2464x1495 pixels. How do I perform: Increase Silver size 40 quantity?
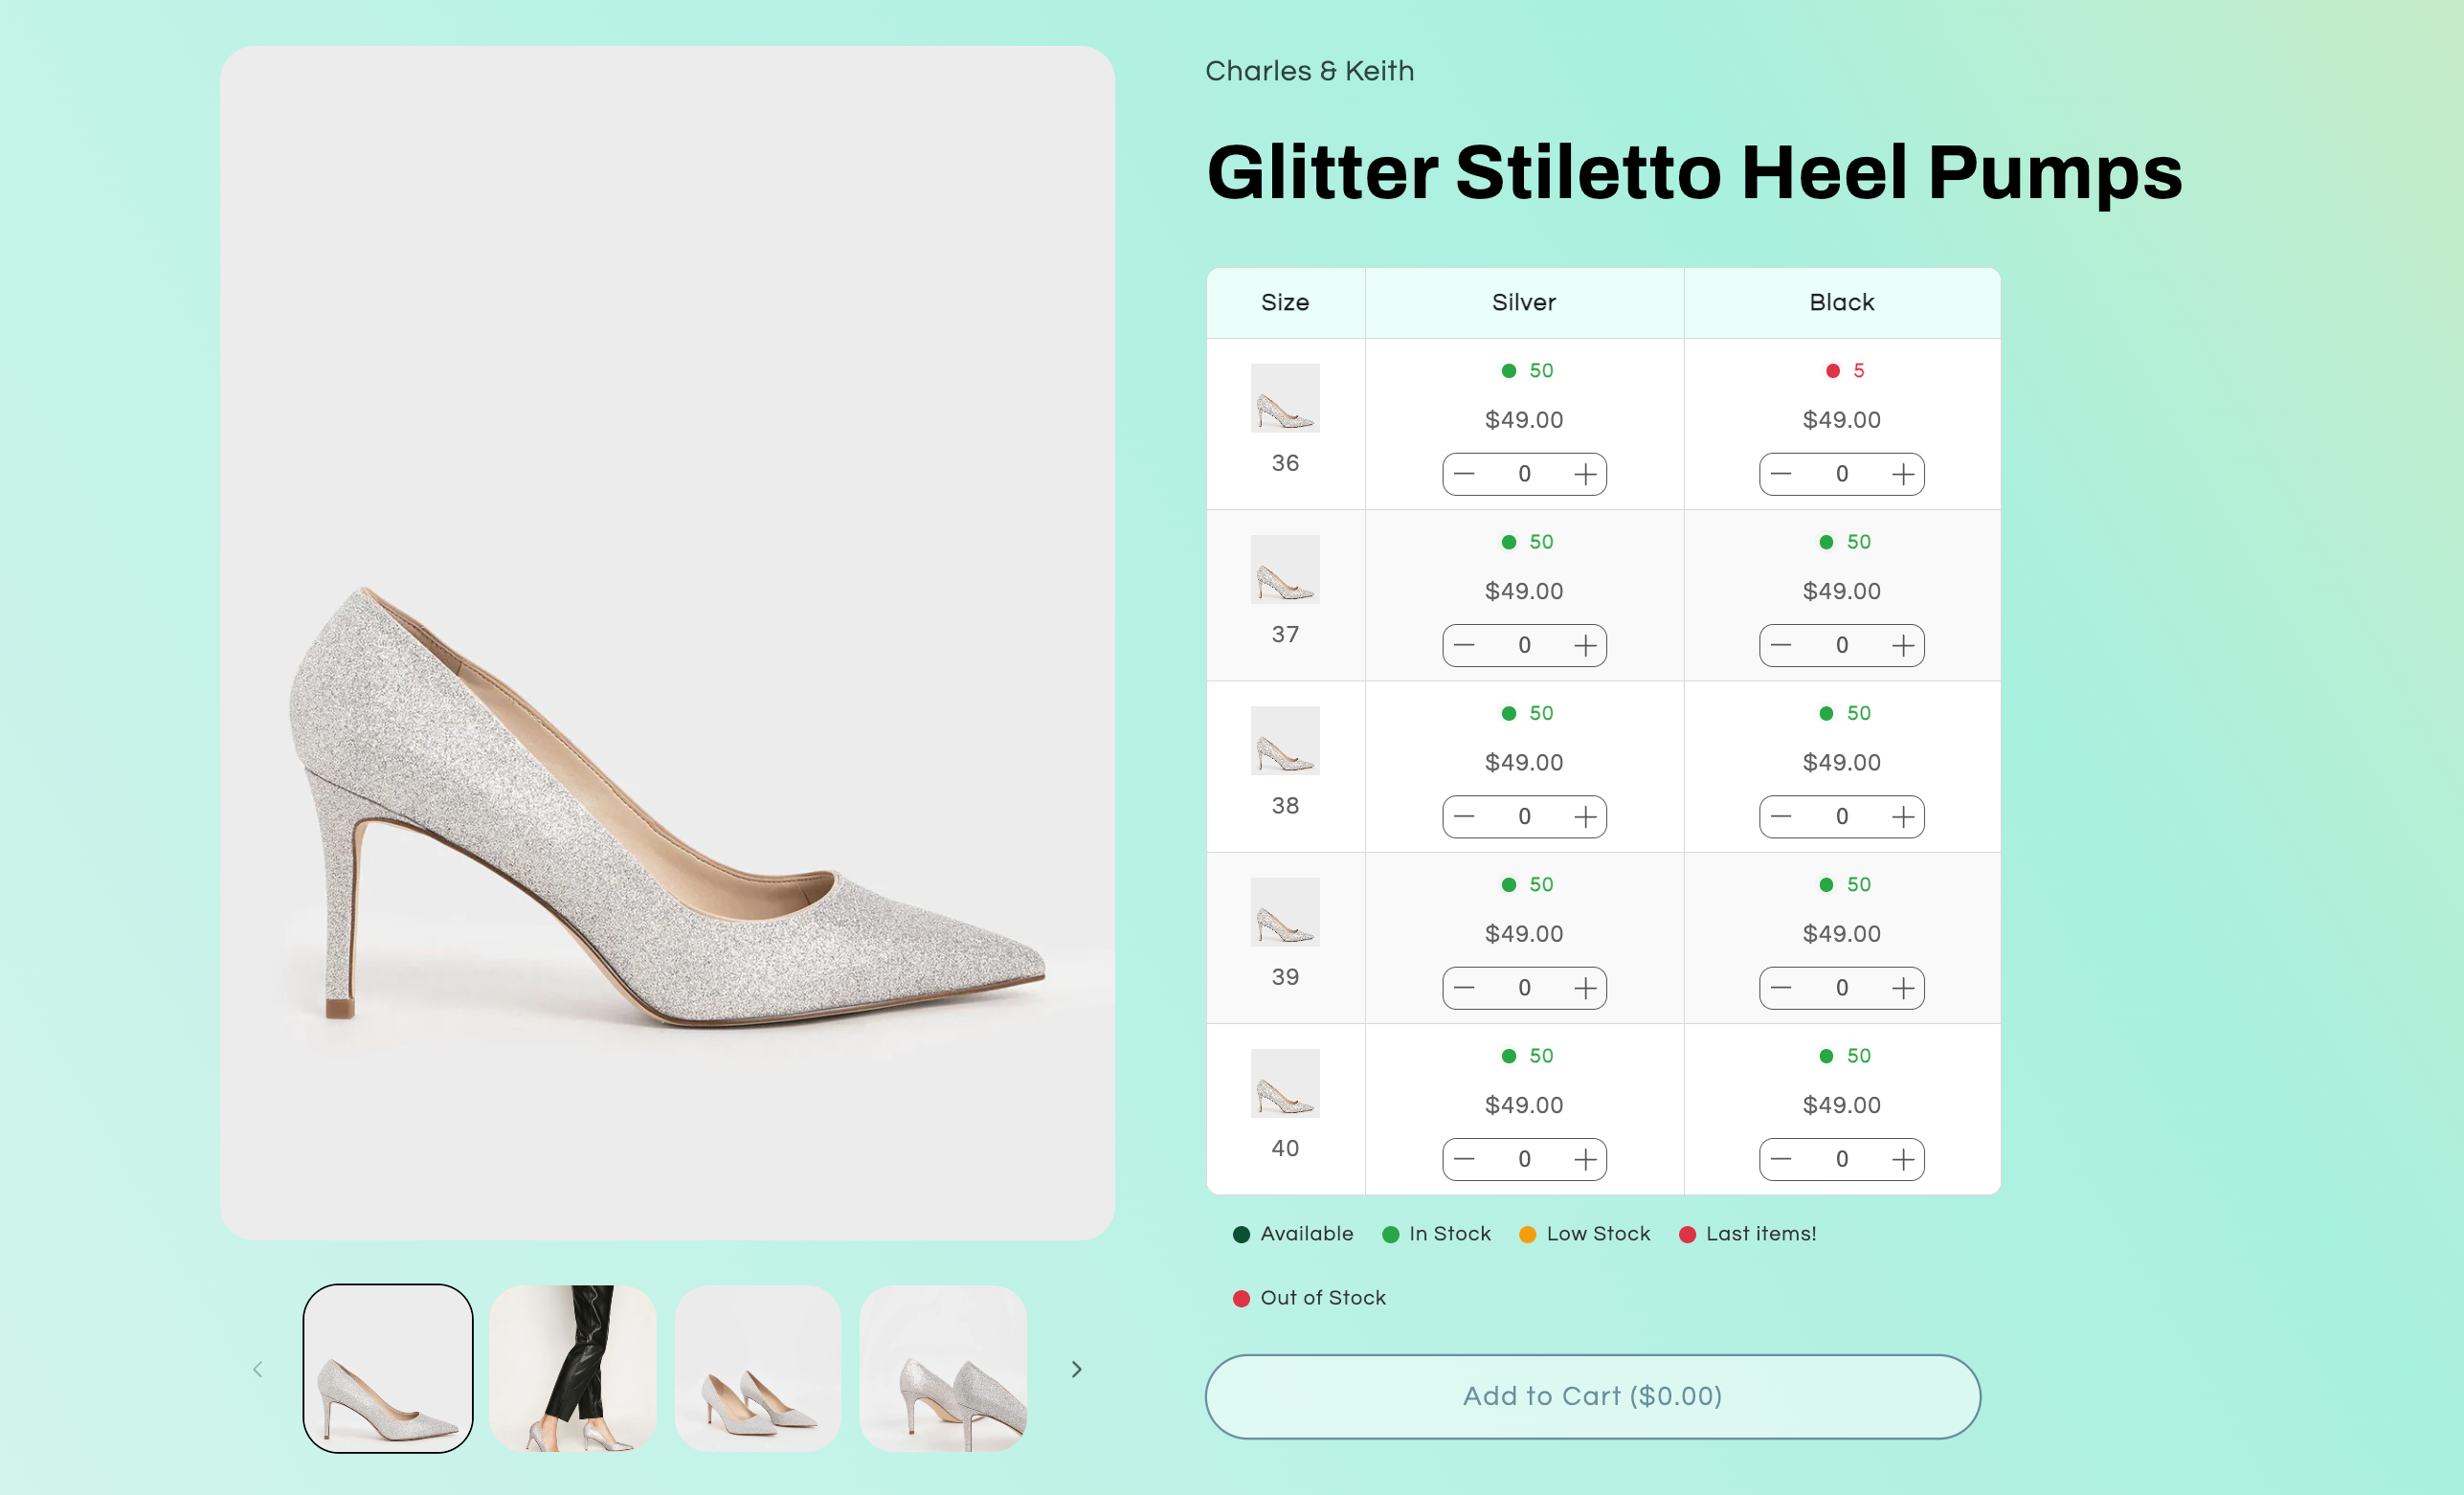(x=1585, y=1159)
